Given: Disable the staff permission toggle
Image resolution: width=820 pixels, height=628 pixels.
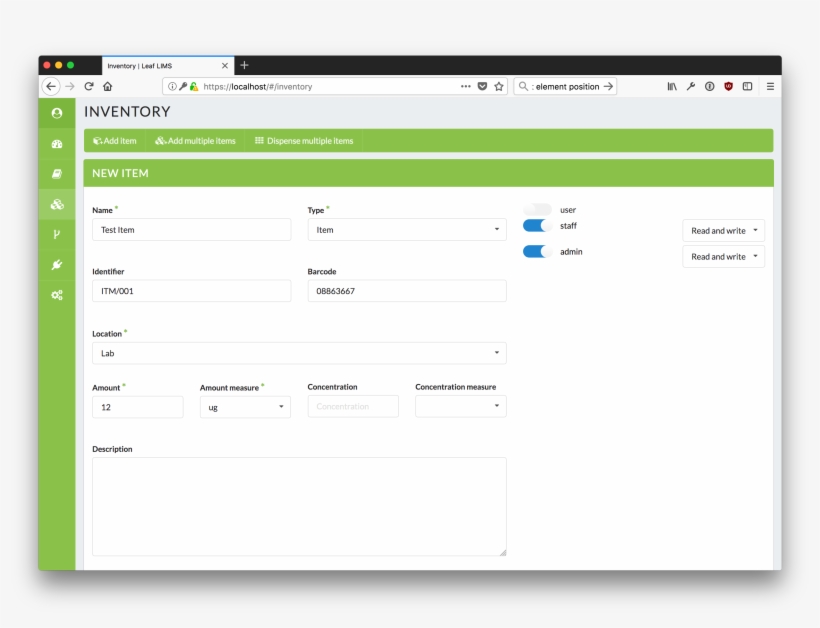Looking at the screenshot, I should pyautogui.click(x=537, y=226).
